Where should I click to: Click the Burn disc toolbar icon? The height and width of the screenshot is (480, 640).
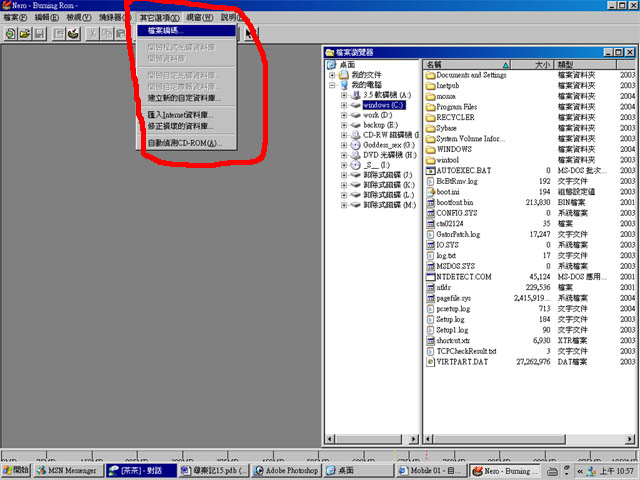(x=73, y=34)
